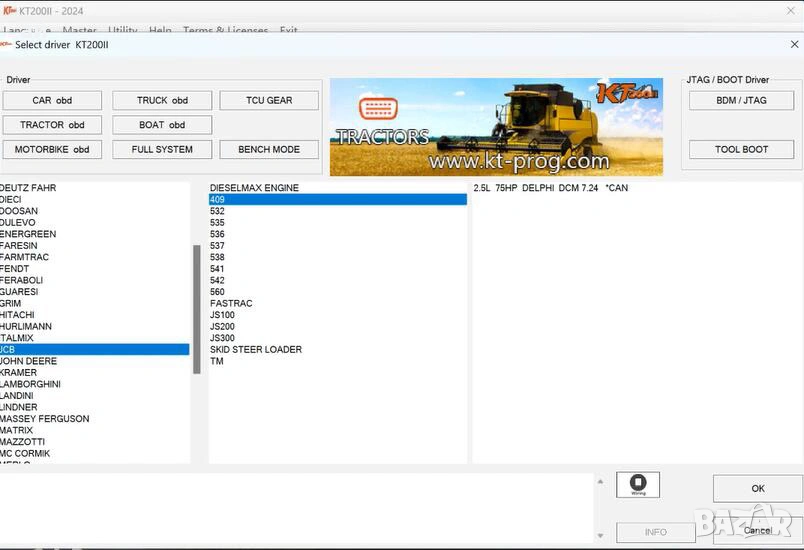Select TRACTOR obd driver button
Image resolution: width=804 pixels, height=550 pixels.
[52, 125]
